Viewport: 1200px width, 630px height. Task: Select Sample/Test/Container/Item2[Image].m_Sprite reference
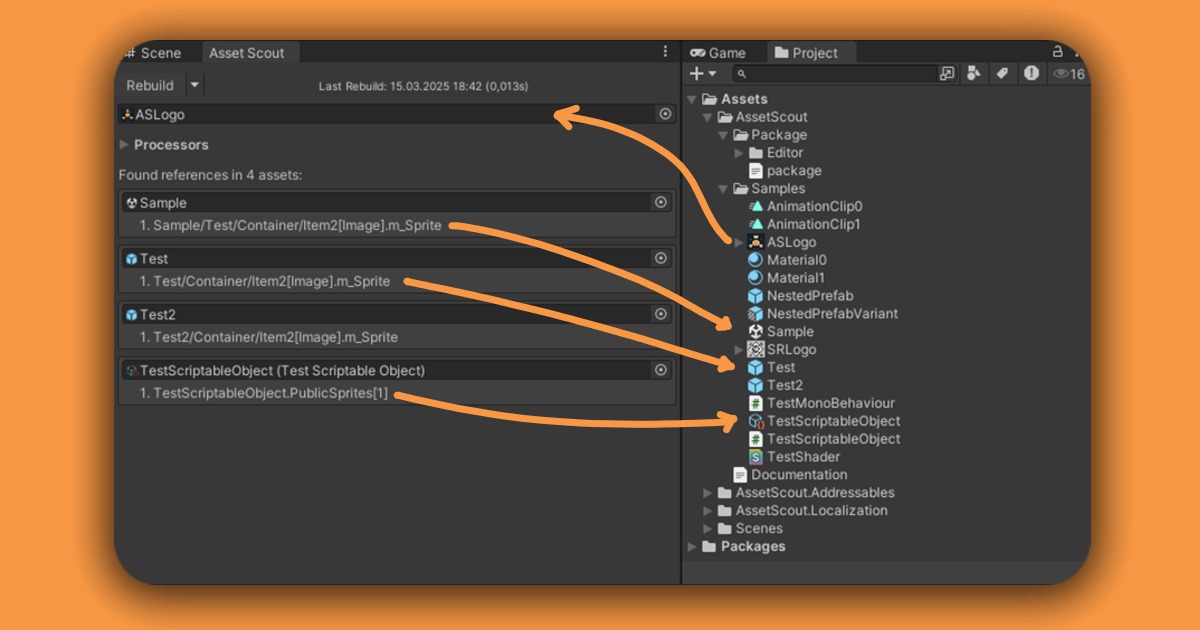pos(291,225)
